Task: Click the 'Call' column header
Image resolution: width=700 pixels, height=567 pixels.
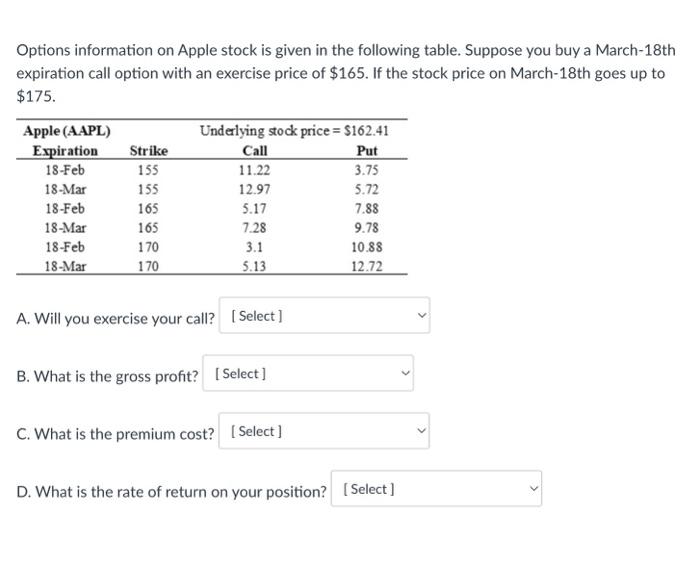Action: (x=255, y=151)
